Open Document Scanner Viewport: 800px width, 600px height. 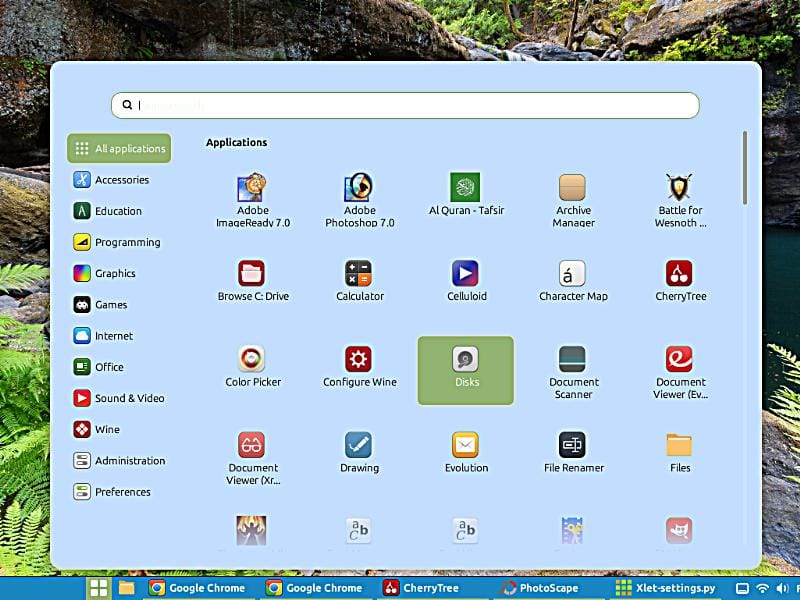(573, 372)
